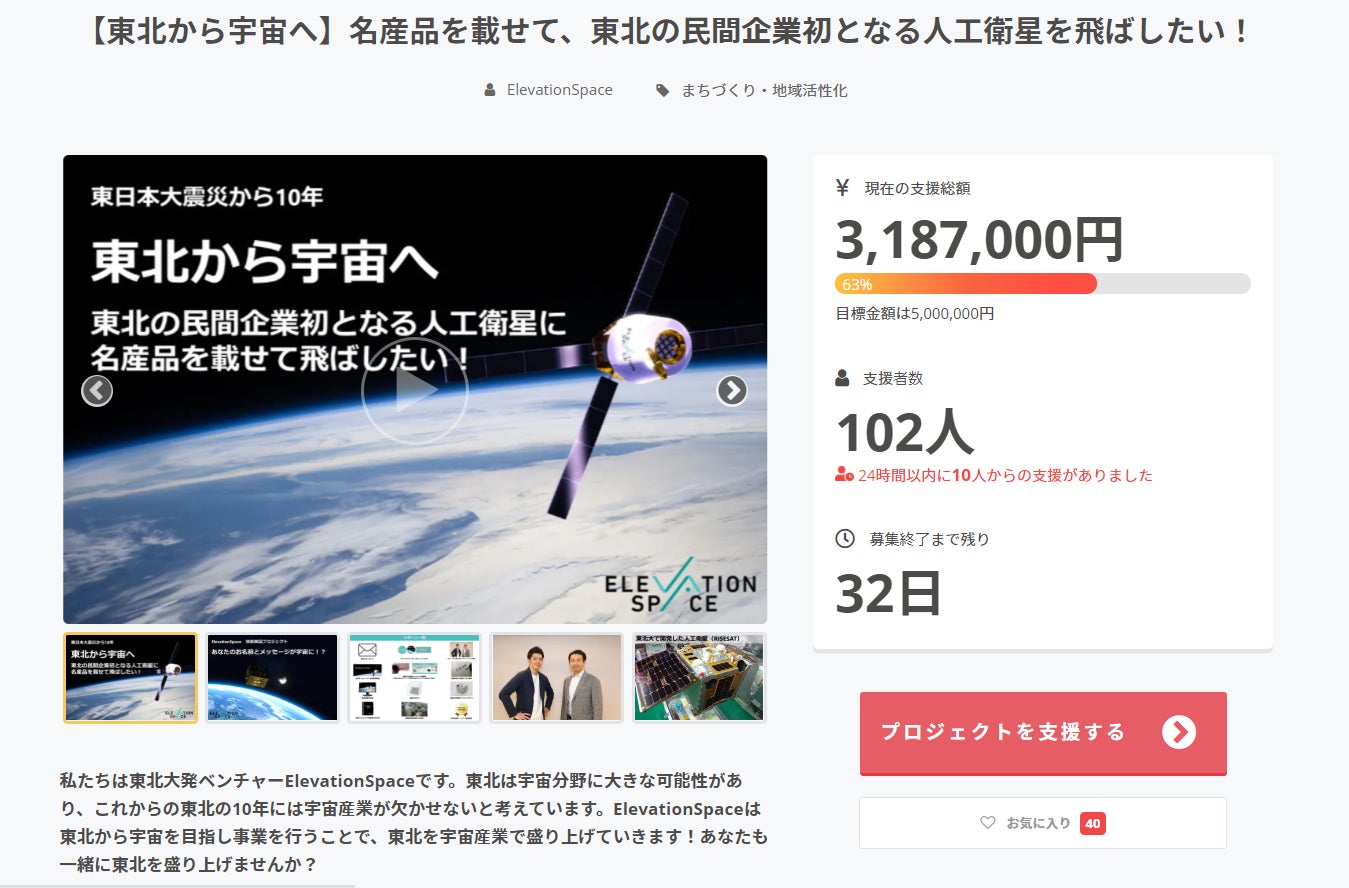Screen dimensions: 1349x888
Task: Go to previous slide with left arrow
Action: click(97, 390)
